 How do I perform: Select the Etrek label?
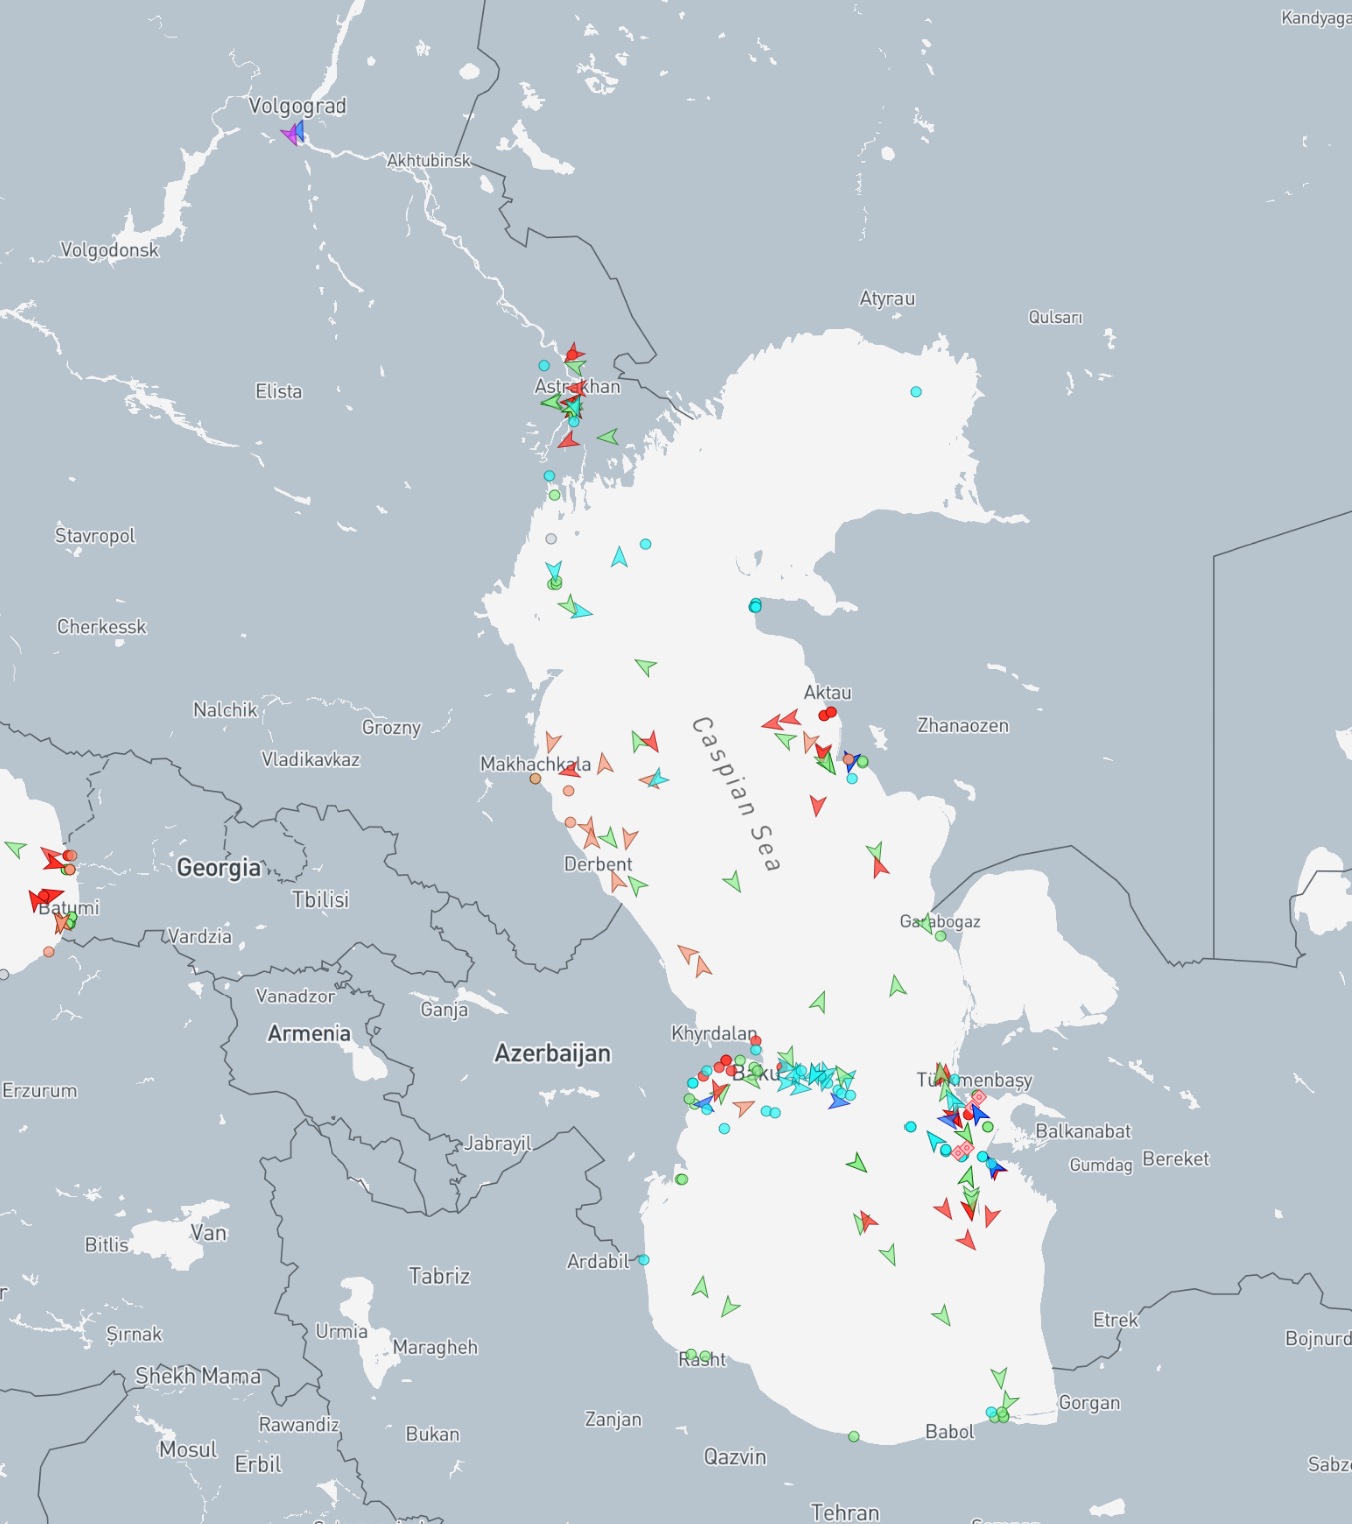(1115, 1320)
